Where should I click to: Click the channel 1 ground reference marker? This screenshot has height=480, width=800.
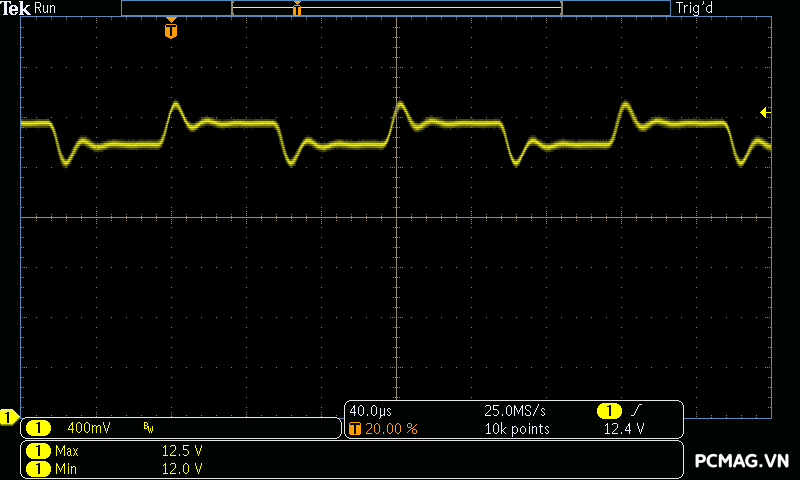9,417
